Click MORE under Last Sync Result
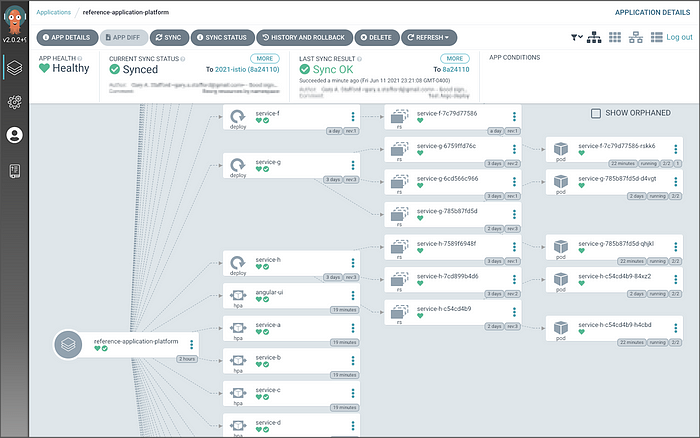This screenshot has width=700, height=438. [455, 58]
